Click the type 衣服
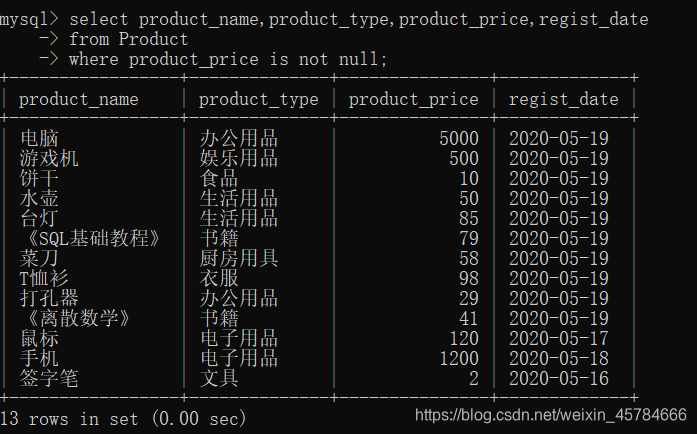697x434 pixels. (219, 279)
